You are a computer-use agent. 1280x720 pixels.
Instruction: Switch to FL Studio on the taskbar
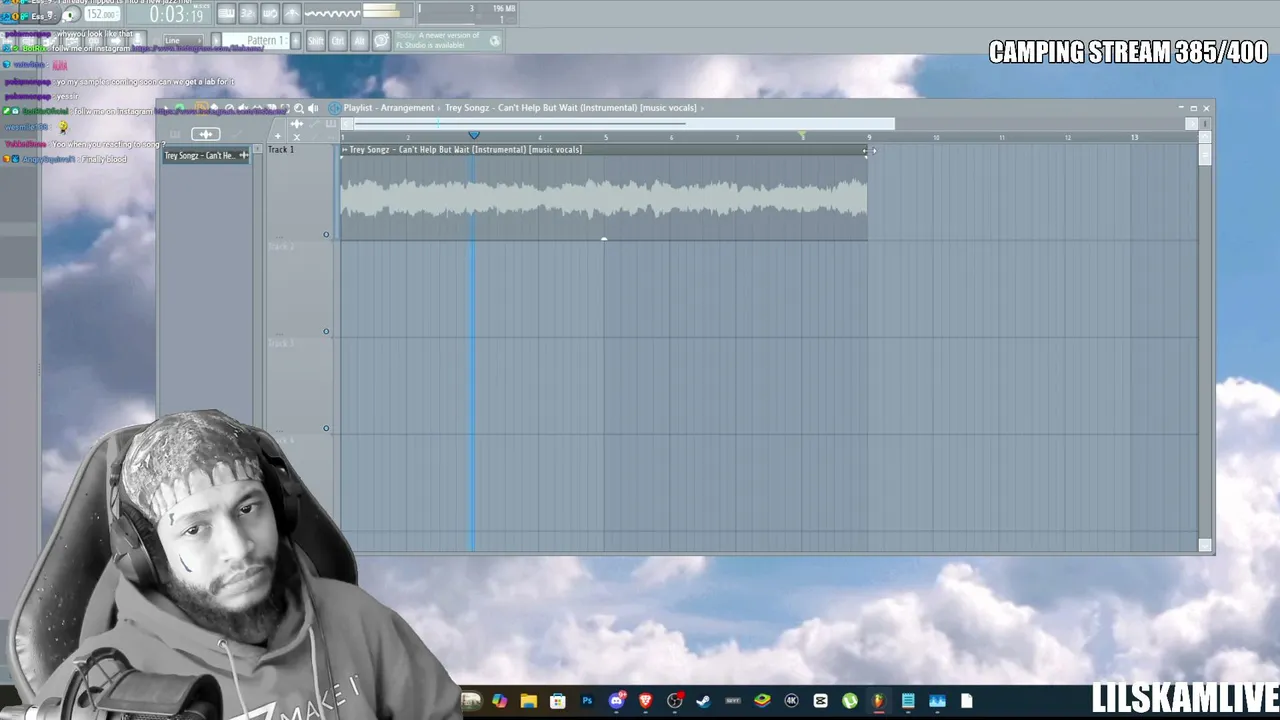point(879,701)
